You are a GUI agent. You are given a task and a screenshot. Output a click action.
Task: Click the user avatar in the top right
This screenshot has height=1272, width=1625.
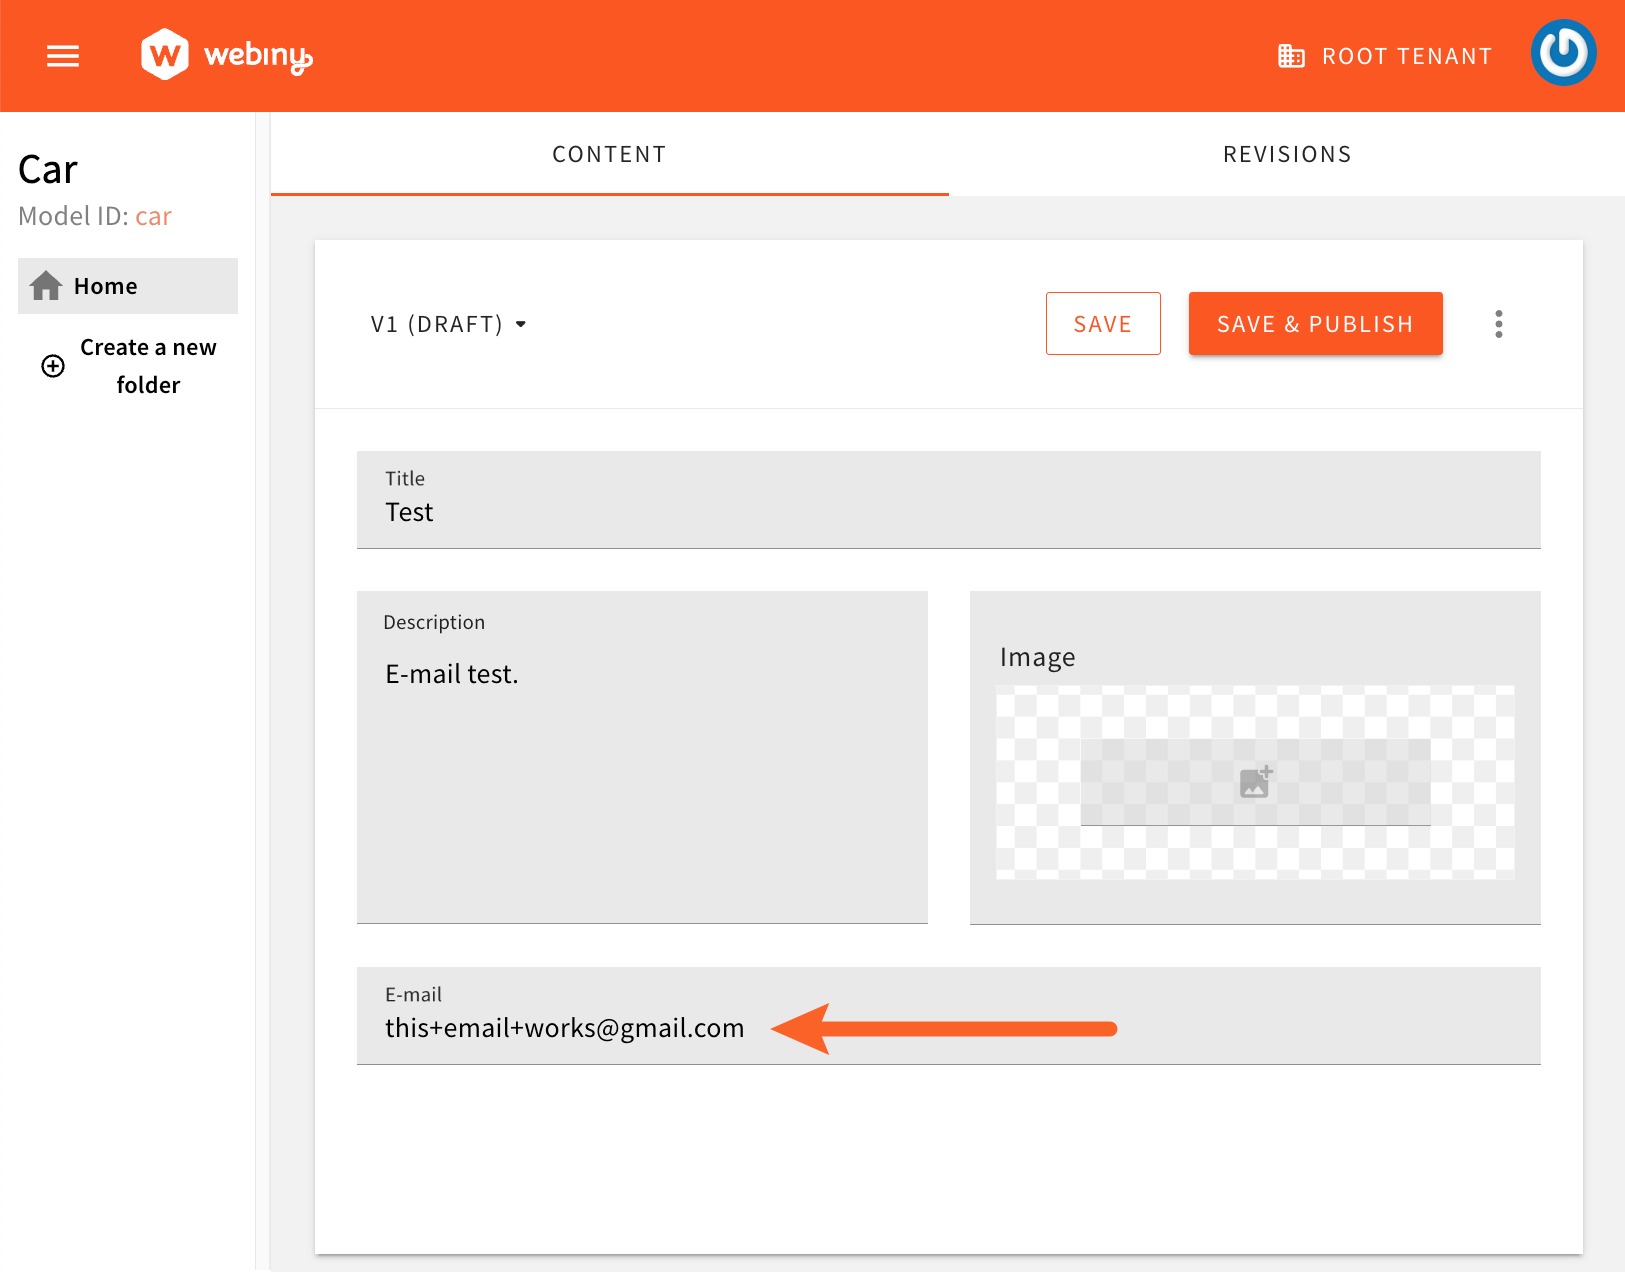[1563, 52]
